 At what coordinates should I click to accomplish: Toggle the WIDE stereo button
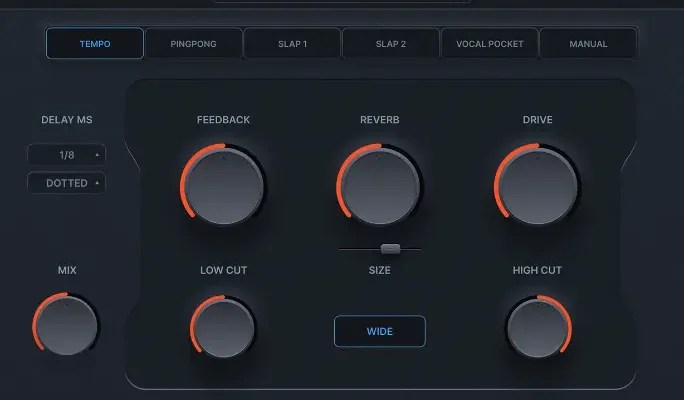[380, 331]
